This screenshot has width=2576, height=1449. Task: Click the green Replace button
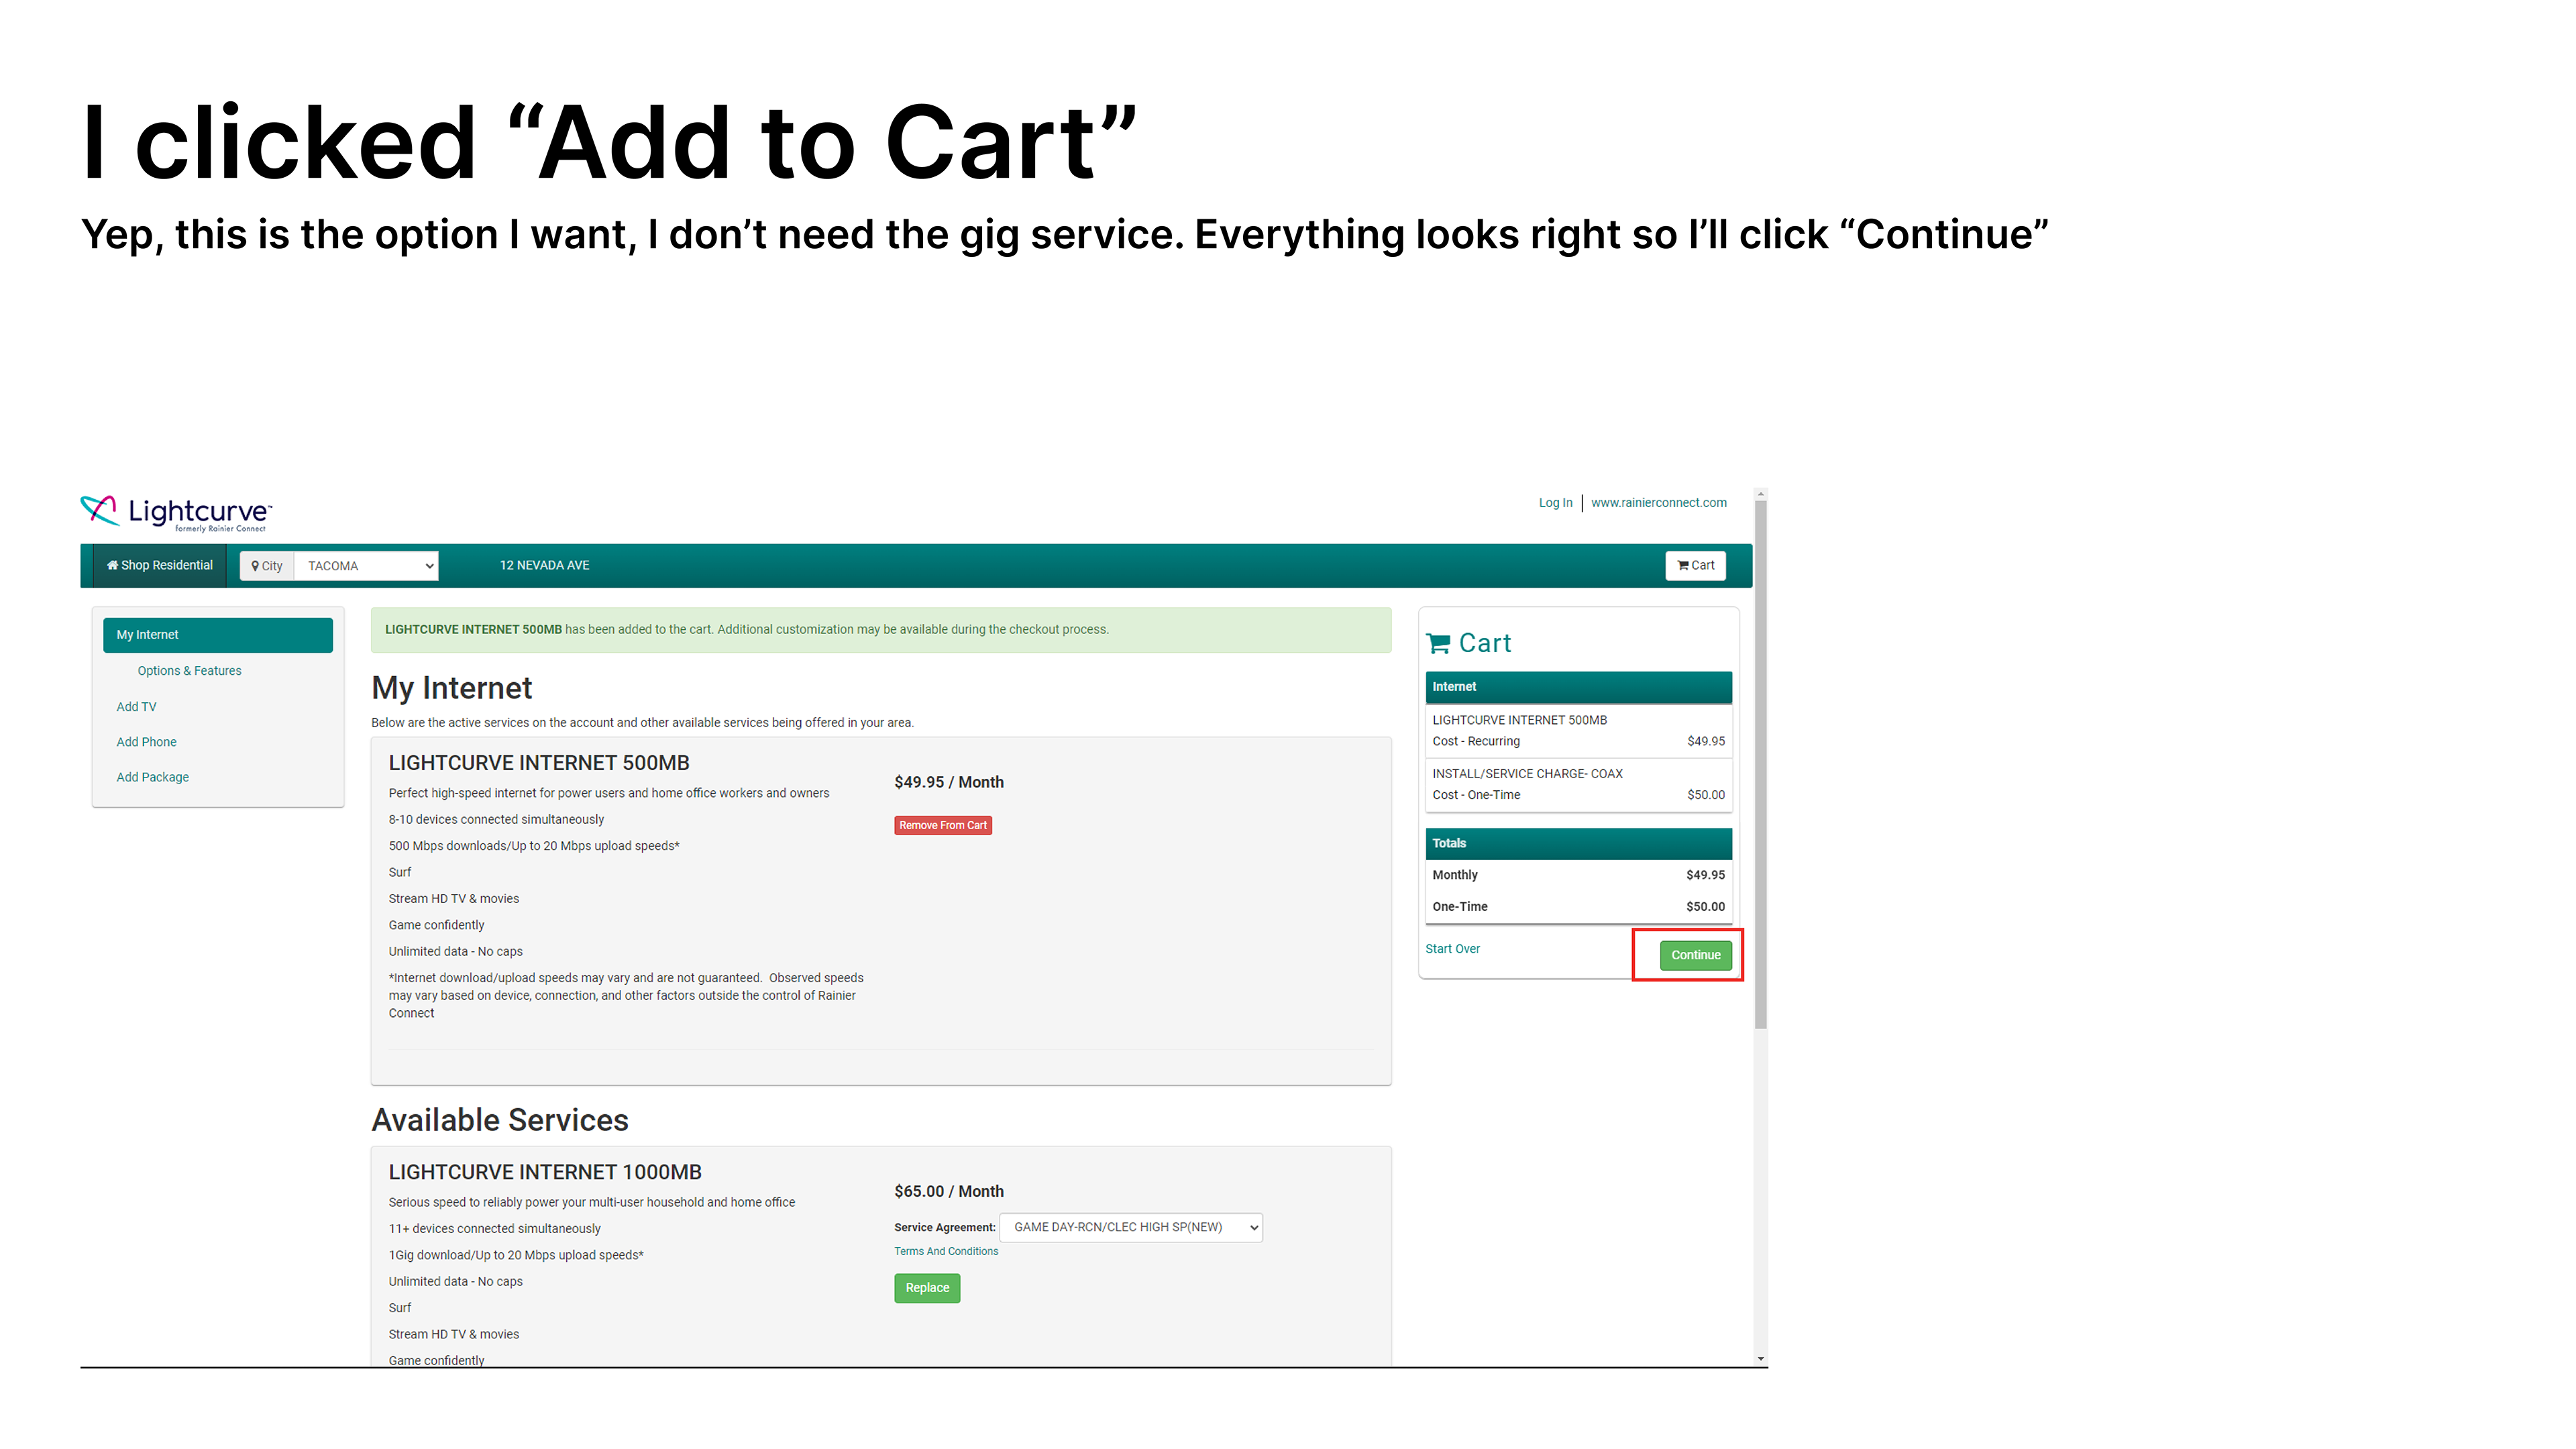[x=926, y=1288]
